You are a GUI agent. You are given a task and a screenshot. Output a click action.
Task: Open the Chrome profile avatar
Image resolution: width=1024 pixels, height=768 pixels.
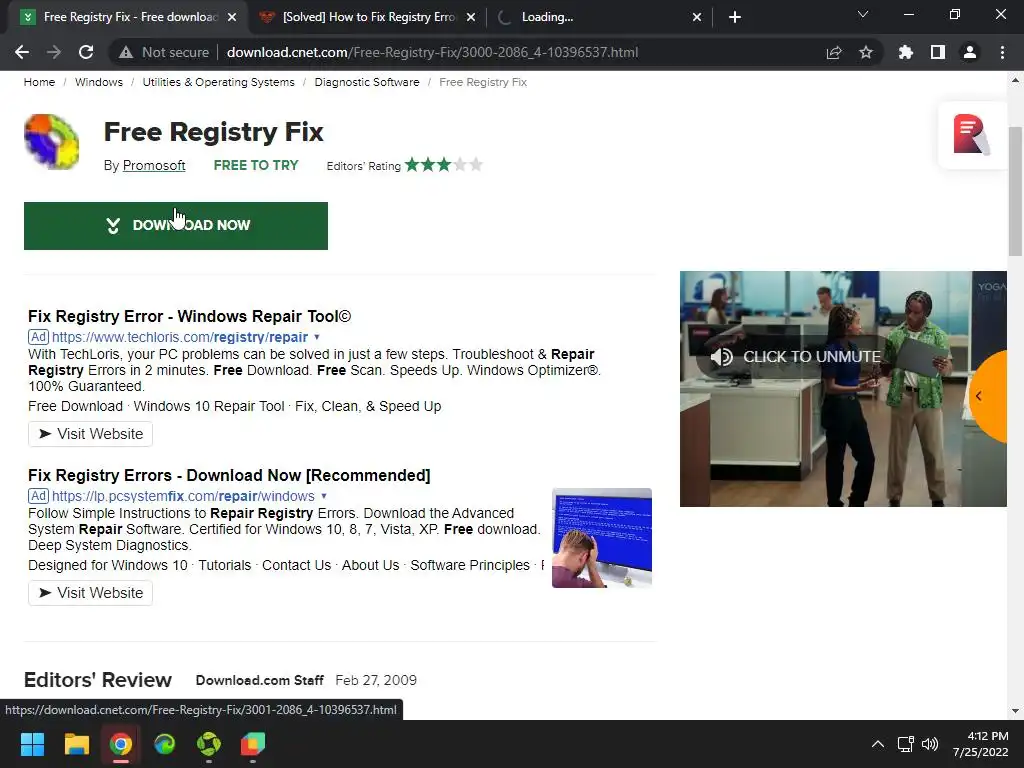(x=970, y=52)
